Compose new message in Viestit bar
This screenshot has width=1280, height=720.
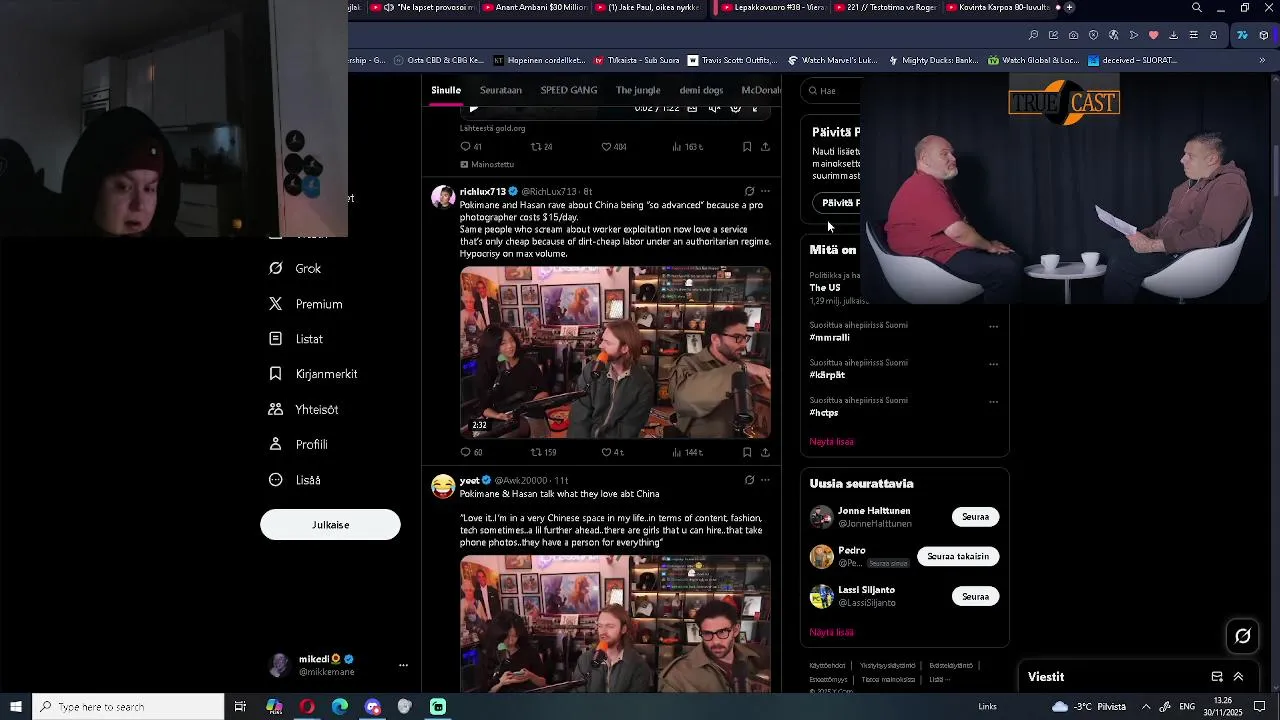[1217, 677]
